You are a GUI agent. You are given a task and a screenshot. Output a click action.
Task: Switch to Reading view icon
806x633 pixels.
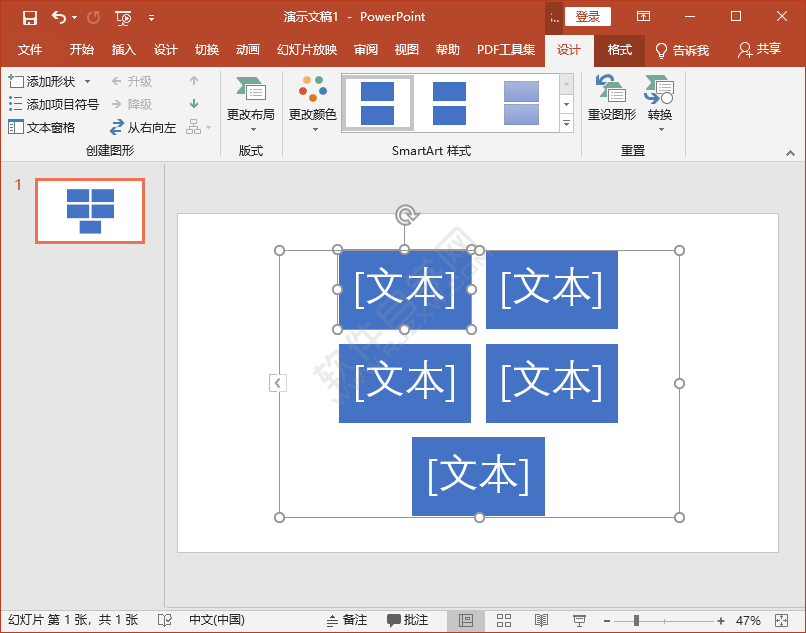point(541,621)
